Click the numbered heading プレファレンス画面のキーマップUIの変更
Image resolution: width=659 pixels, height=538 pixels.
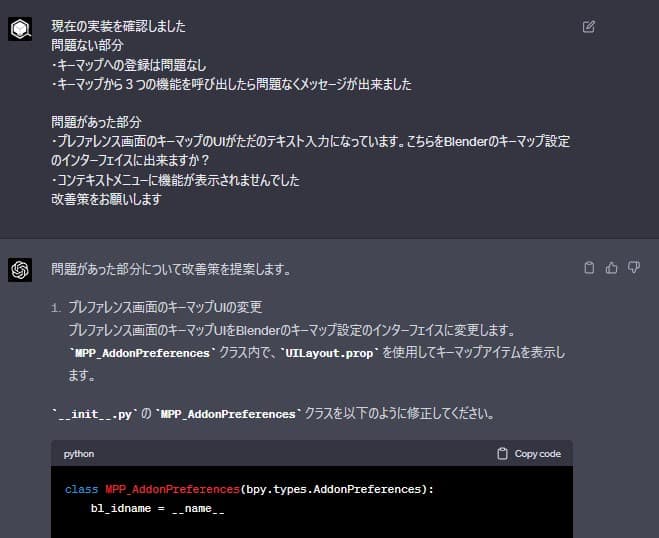(x=165, y=307)
